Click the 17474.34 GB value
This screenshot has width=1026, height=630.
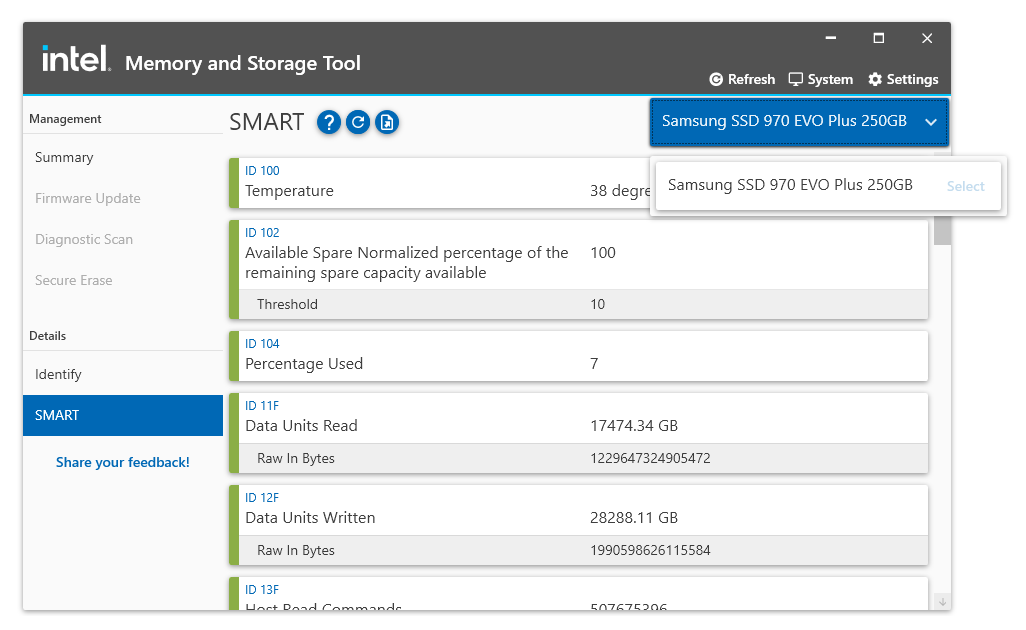(634, 426)
